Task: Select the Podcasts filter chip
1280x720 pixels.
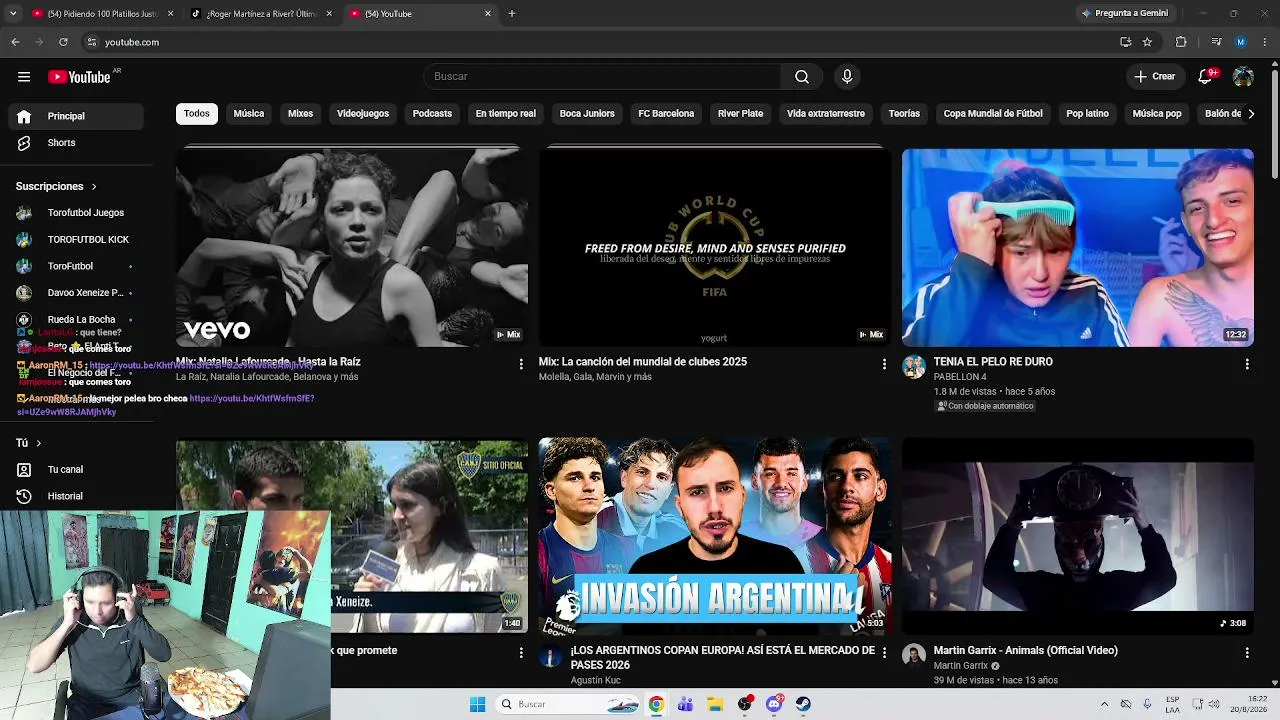Action: [x=432, y=114]
